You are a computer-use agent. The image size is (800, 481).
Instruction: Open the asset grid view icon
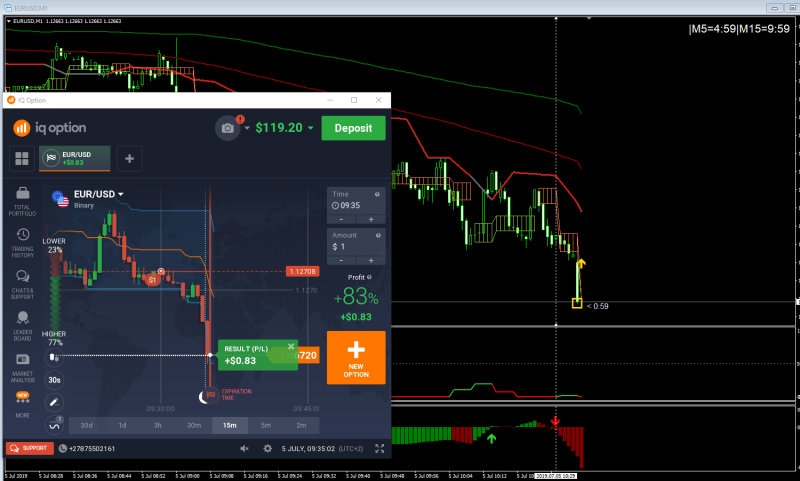22,159
